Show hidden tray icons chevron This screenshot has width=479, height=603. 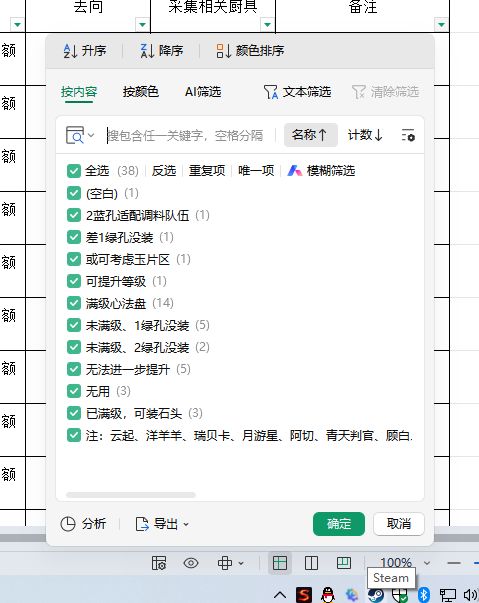tap(280, 595)
